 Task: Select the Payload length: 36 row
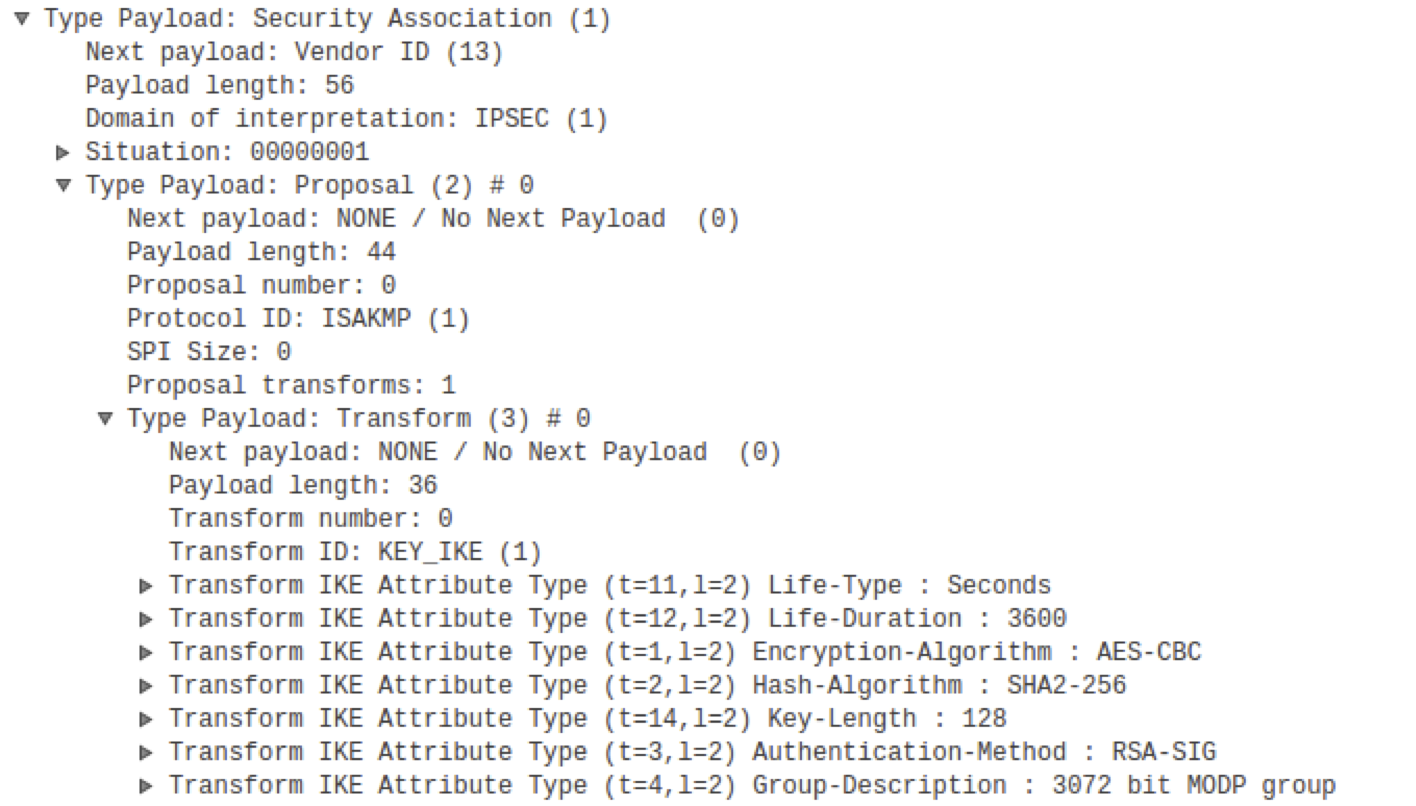[302, 485]
